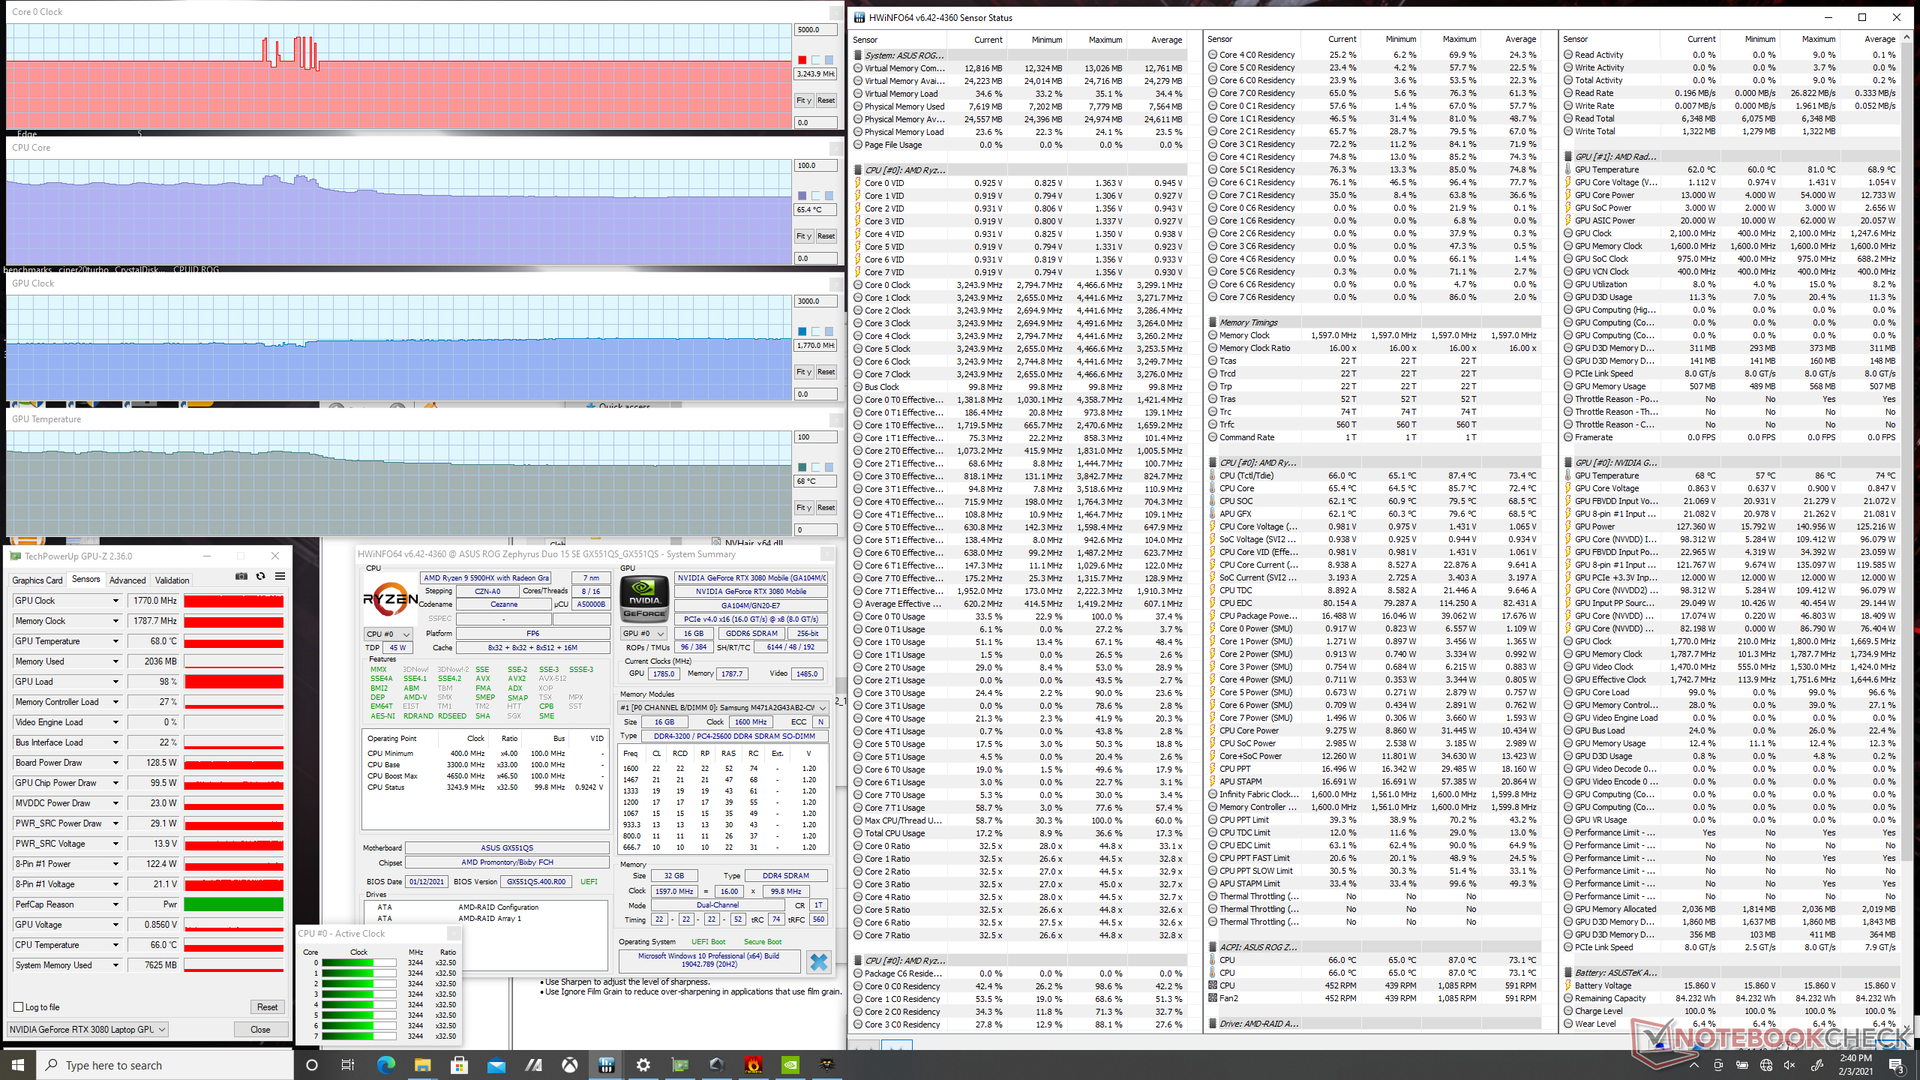1920x1080 pixels.
Task: Click GPU-Z refresh sensors icon
Action: [x=261, y=577]
